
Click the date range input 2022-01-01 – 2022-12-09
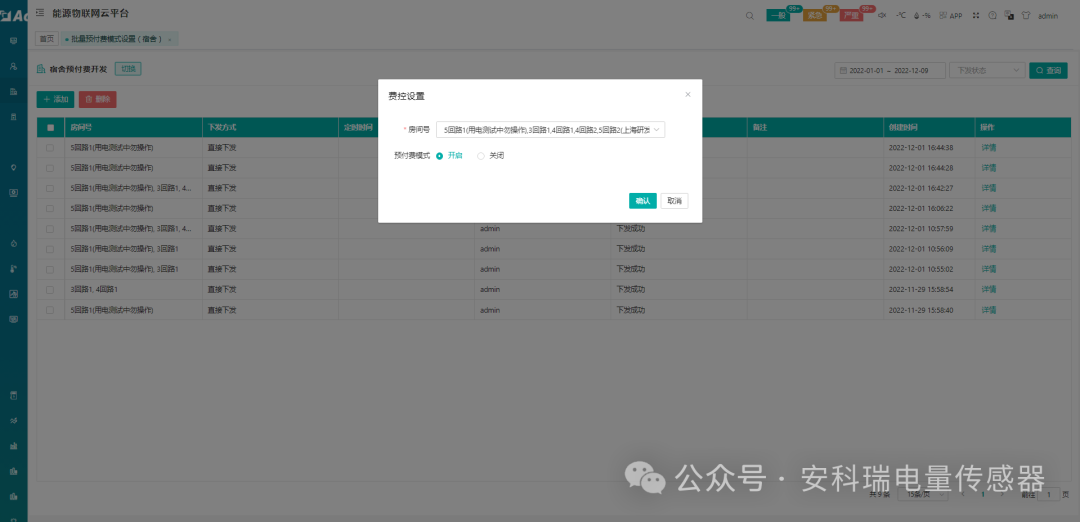click(x=889, y=70)
